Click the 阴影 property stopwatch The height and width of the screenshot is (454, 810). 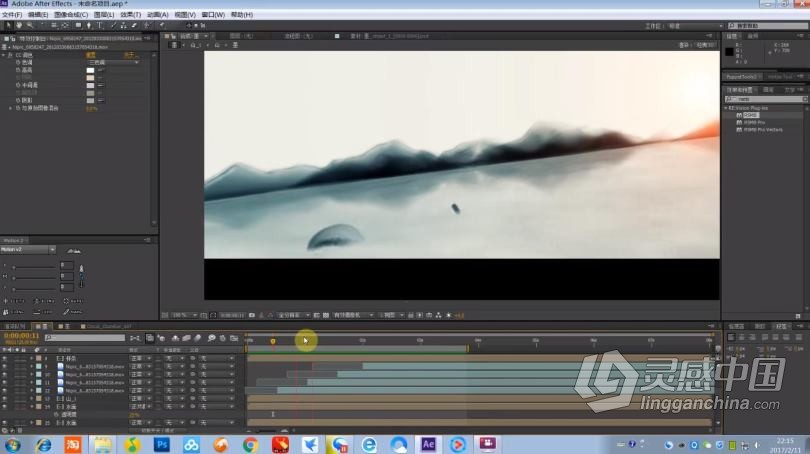point(18,100)
